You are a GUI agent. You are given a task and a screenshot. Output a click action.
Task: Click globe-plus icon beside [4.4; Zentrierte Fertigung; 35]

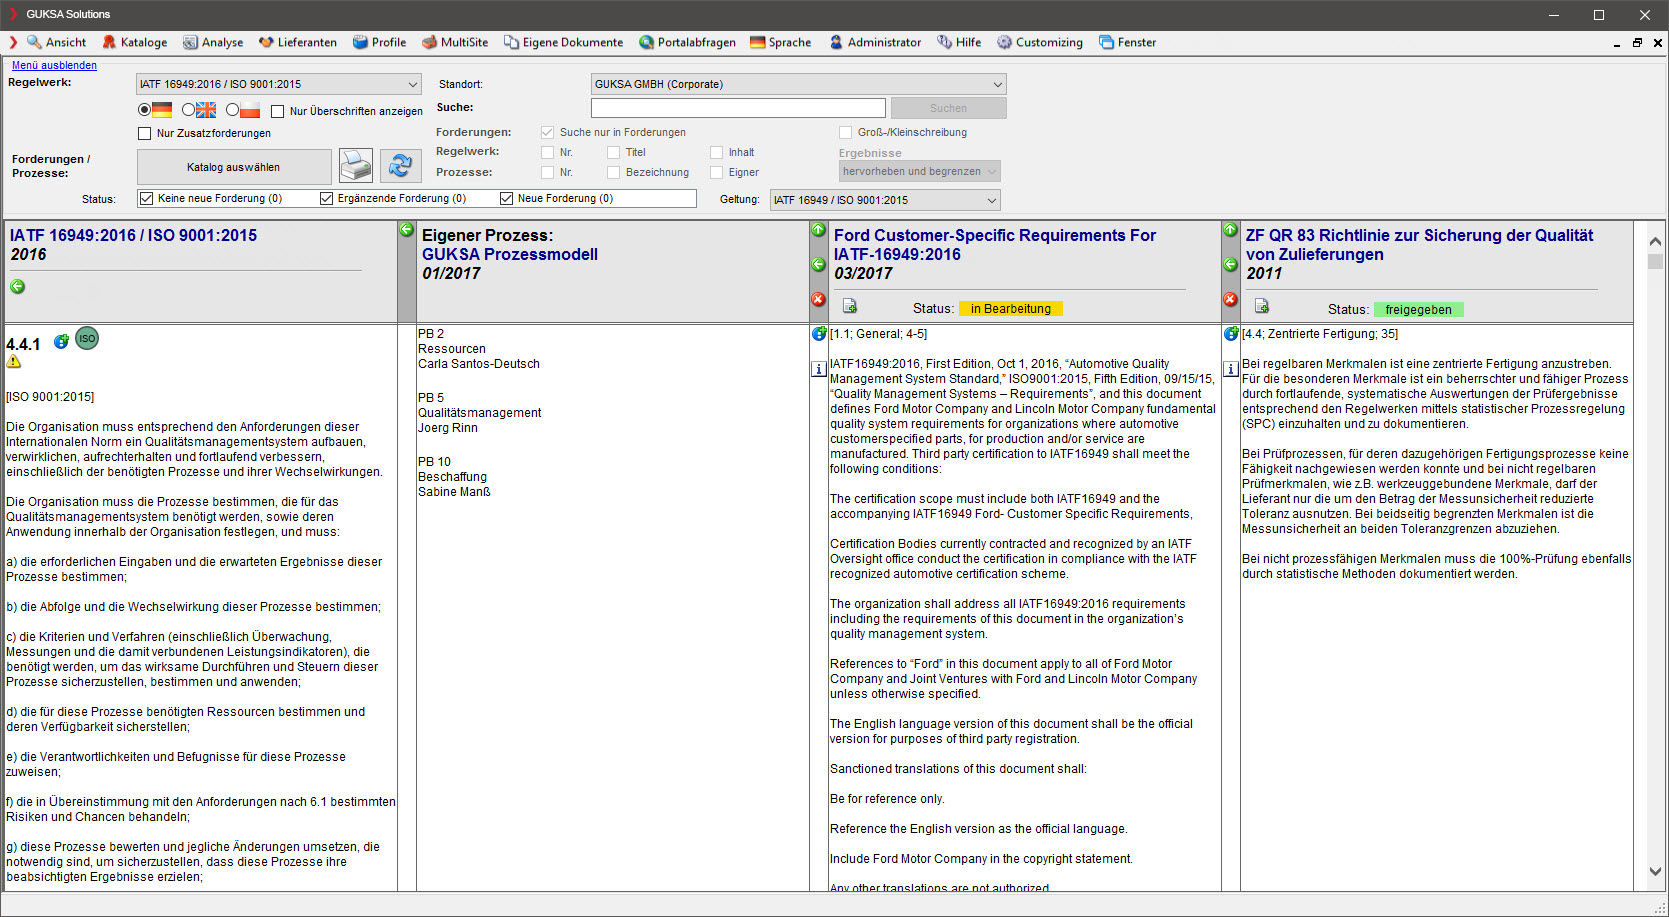click(1231, 334)
